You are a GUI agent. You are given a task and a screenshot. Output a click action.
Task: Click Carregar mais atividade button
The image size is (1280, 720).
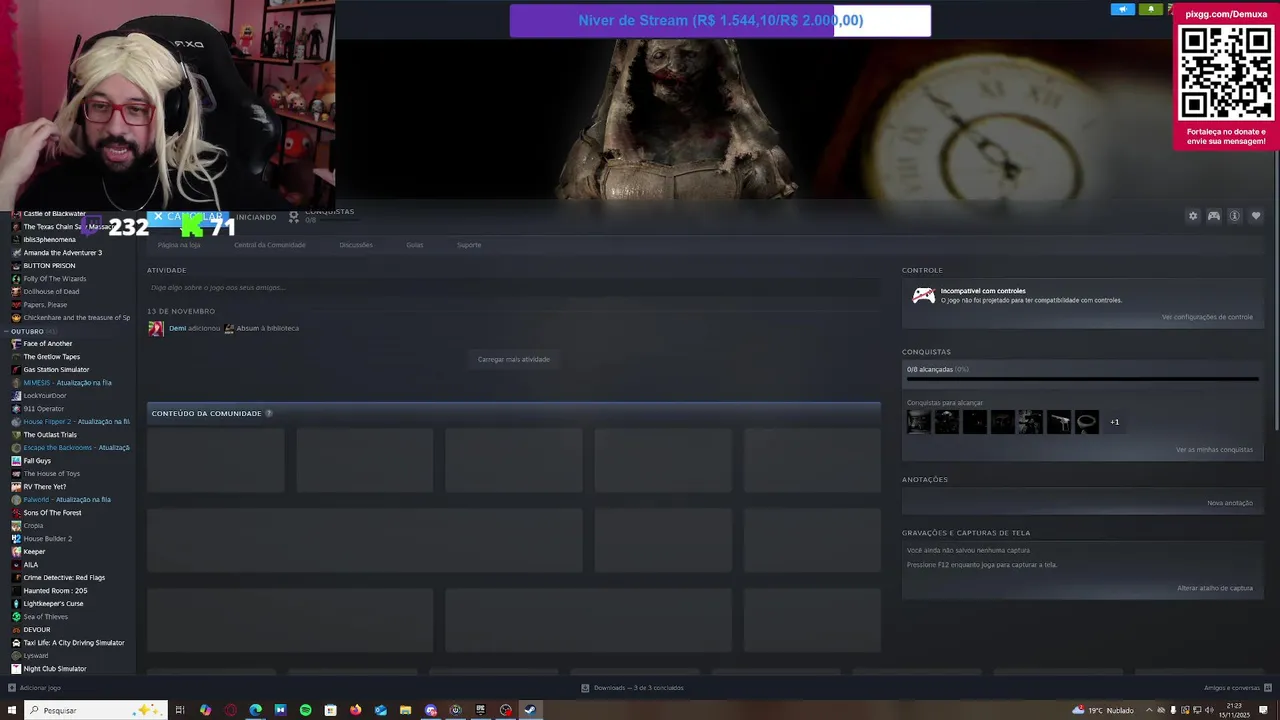[x=514, y=360]
